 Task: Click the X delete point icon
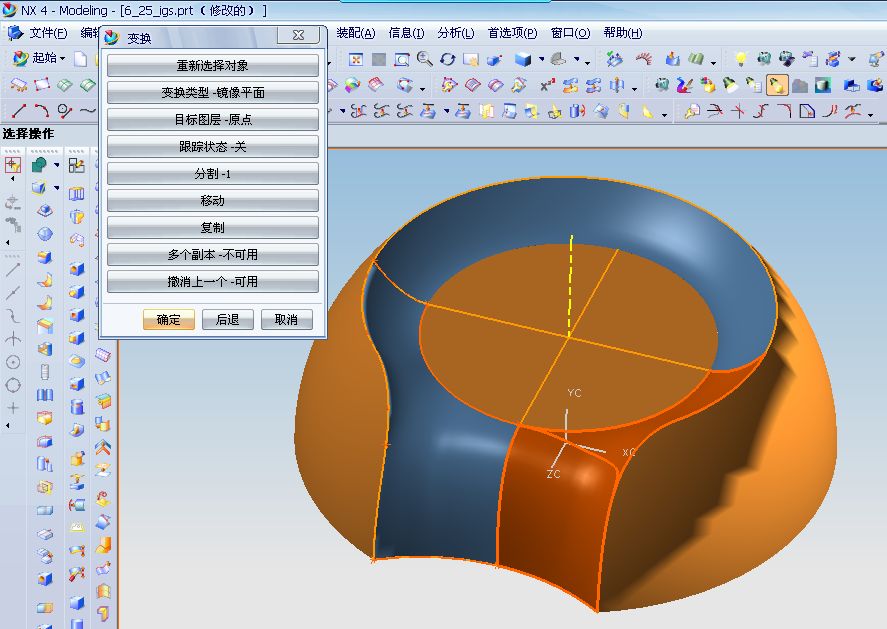coord(546,86)
